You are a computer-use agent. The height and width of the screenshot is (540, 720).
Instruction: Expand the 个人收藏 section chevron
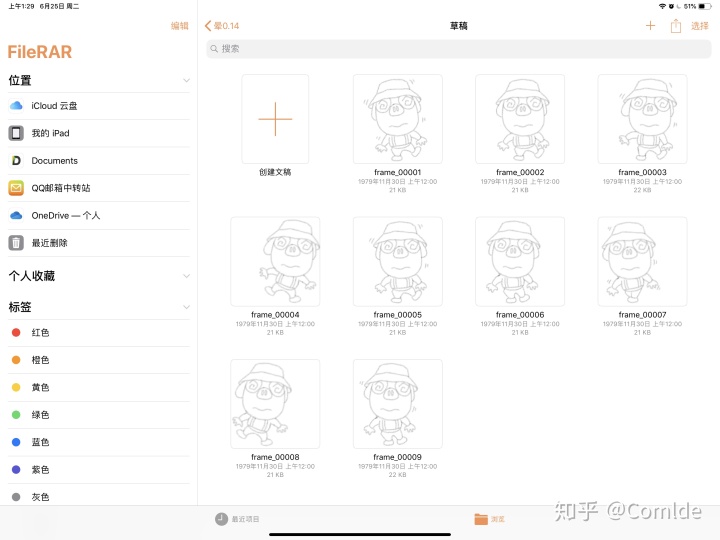tap(186, 276)
